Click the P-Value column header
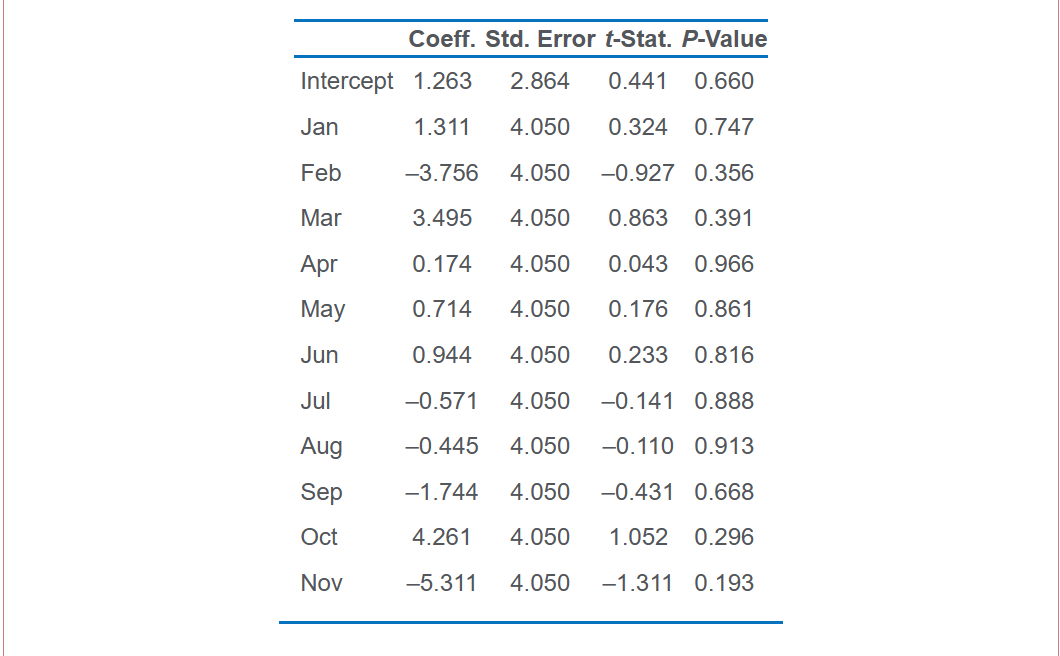Screen dimensions: 1060x656 click(x=724, y=40)
